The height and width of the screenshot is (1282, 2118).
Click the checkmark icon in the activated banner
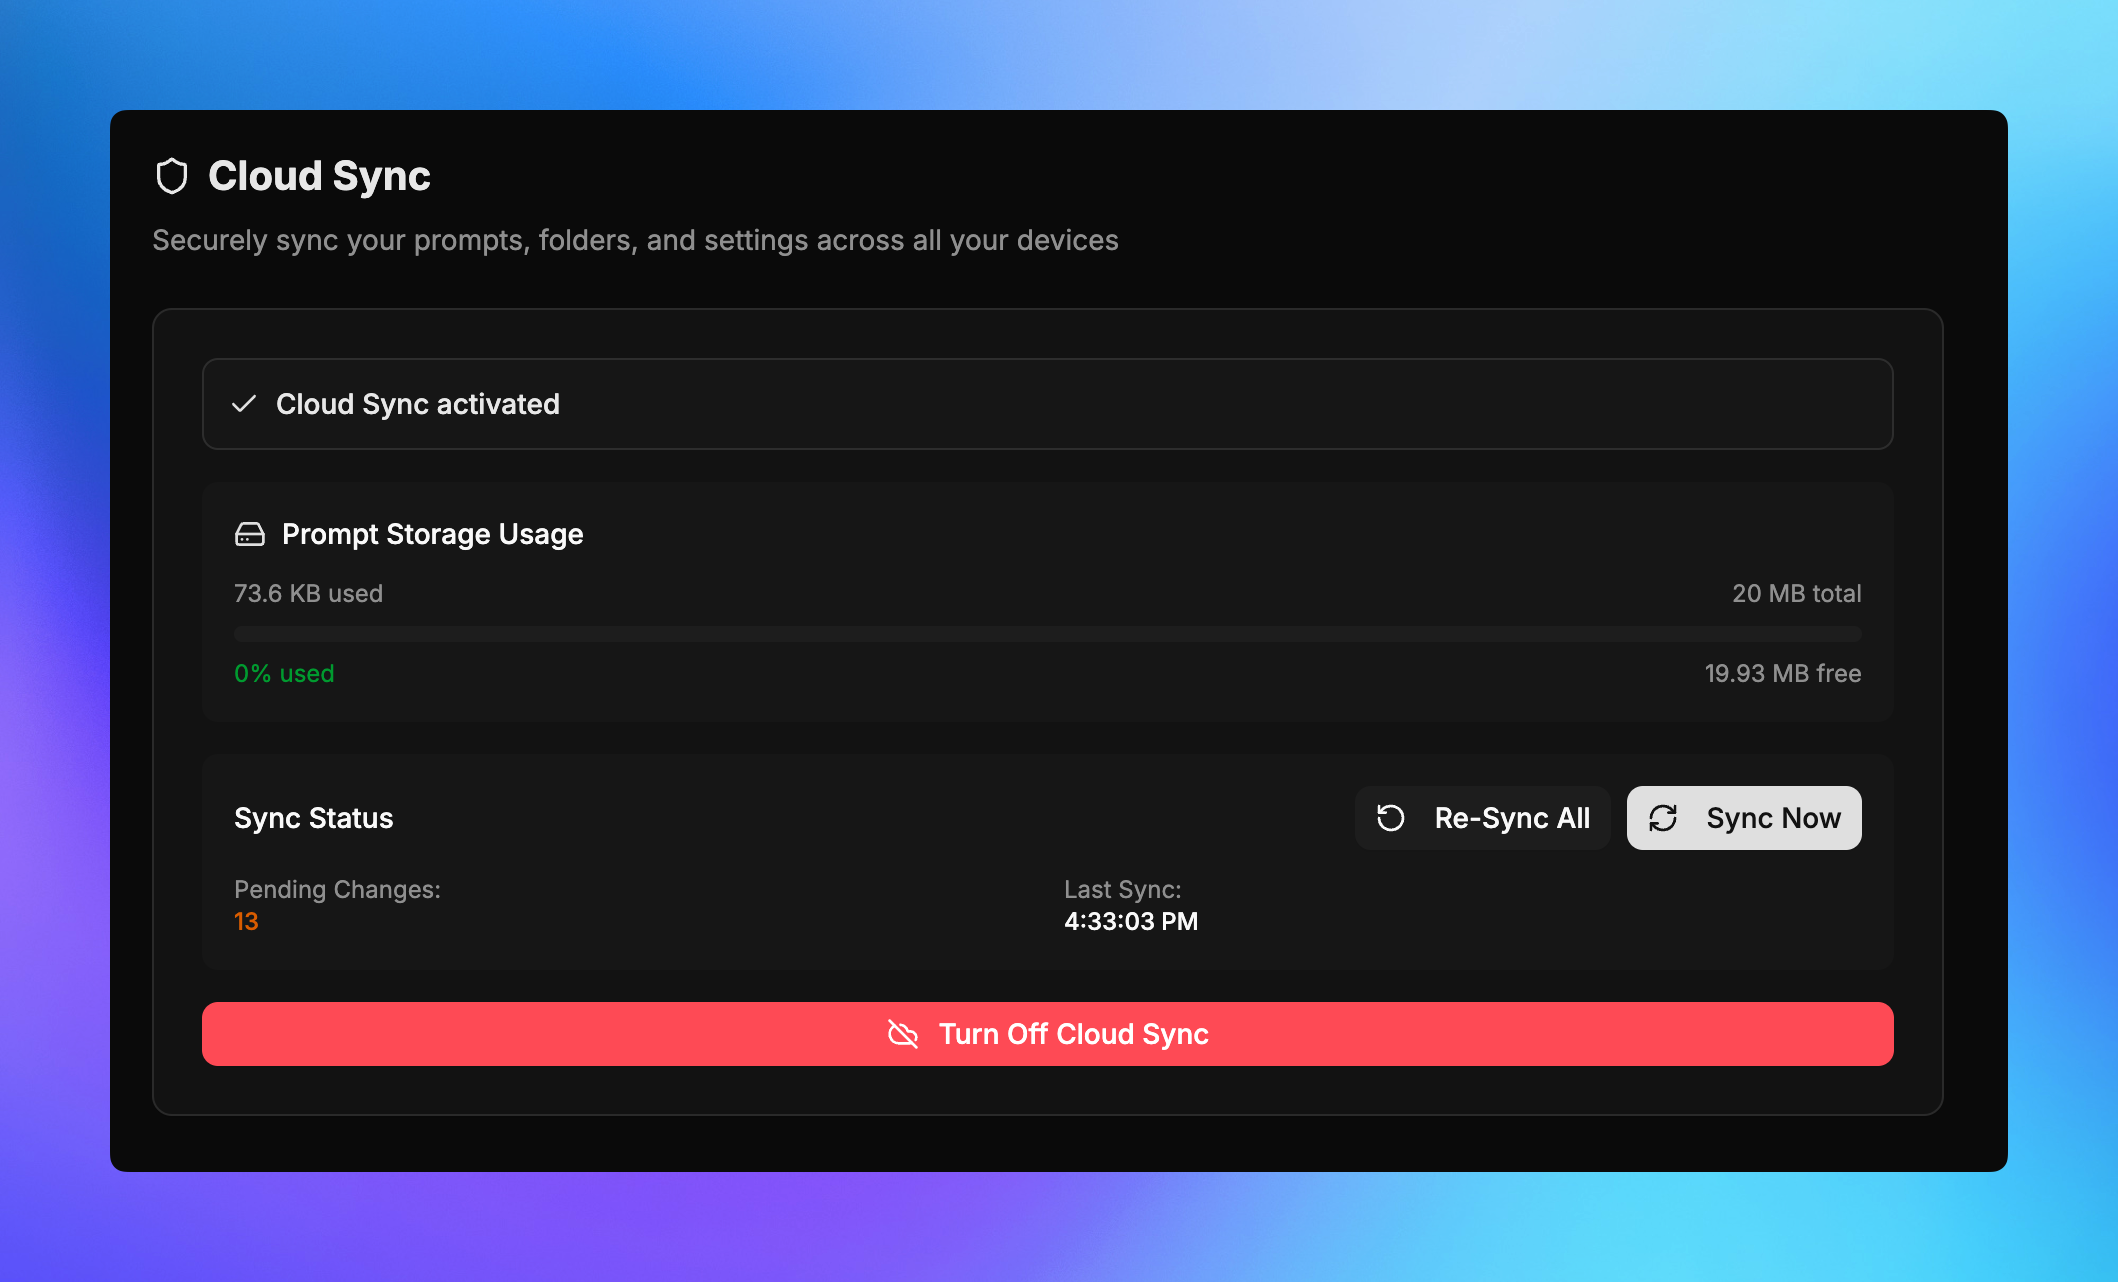pyautogui.click(x=244, y=404)
